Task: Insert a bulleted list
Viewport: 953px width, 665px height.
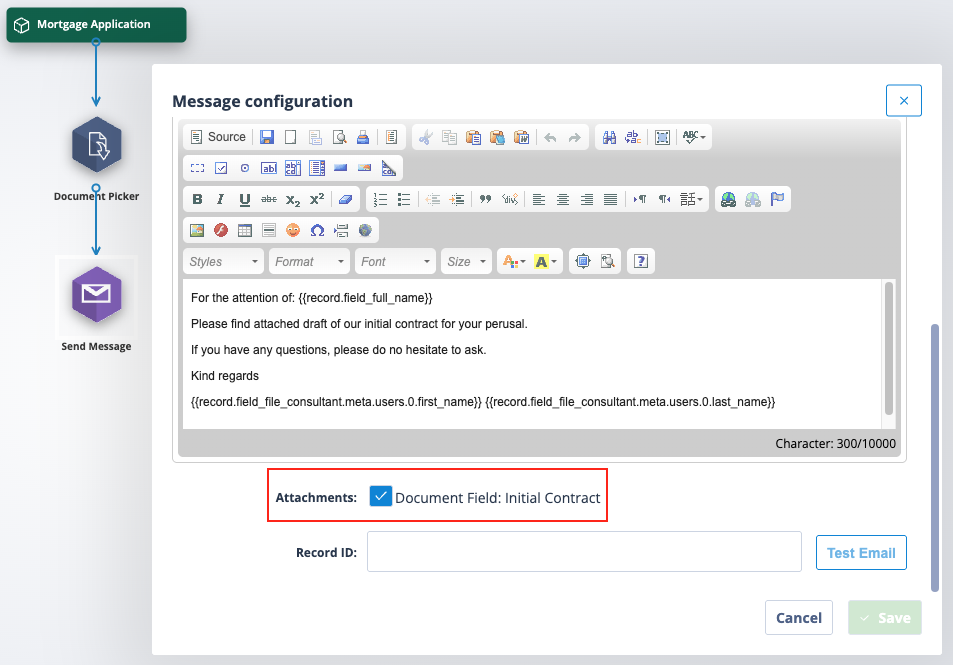Action: tap(404, 199)
